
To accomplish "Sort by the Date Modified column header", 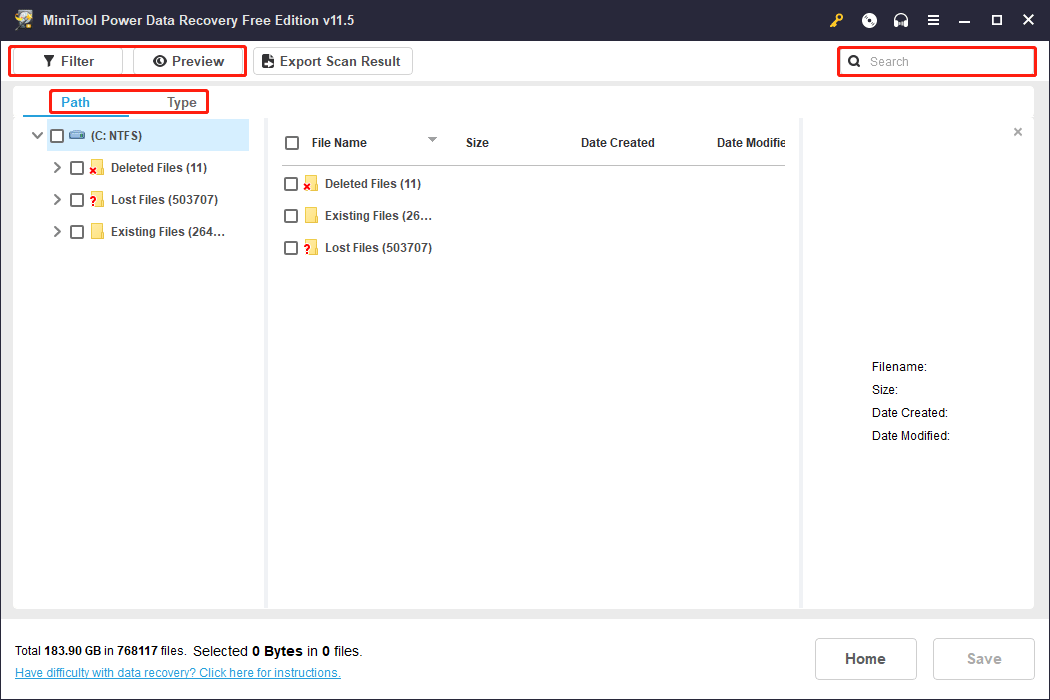I will click(x=751, y=143).
